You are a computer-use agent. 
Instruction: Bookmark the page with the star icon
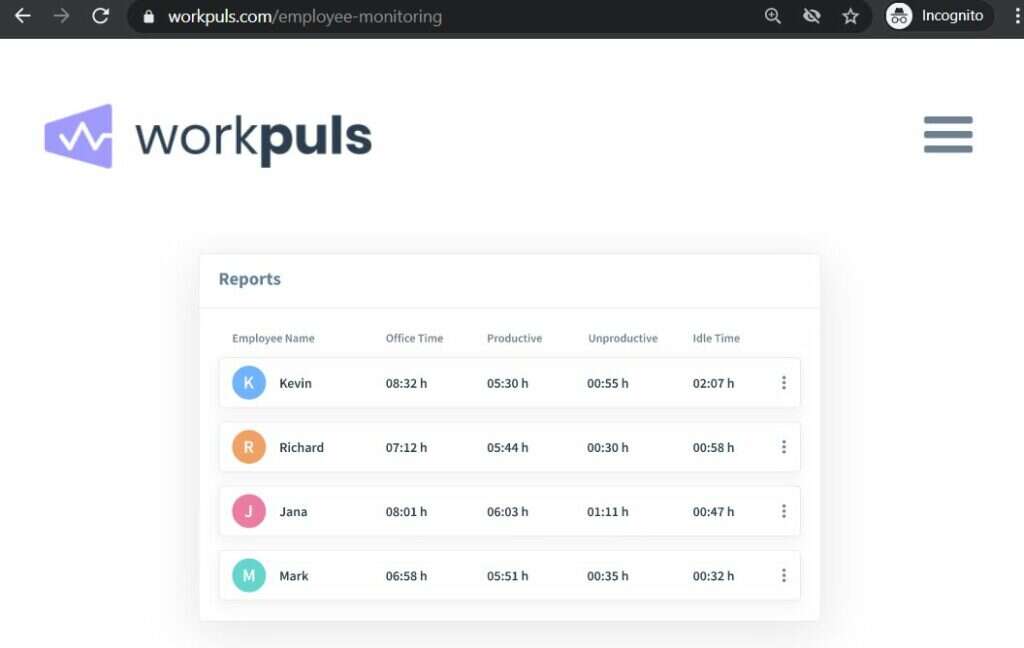pyautogui.click(x=851, y=16)
